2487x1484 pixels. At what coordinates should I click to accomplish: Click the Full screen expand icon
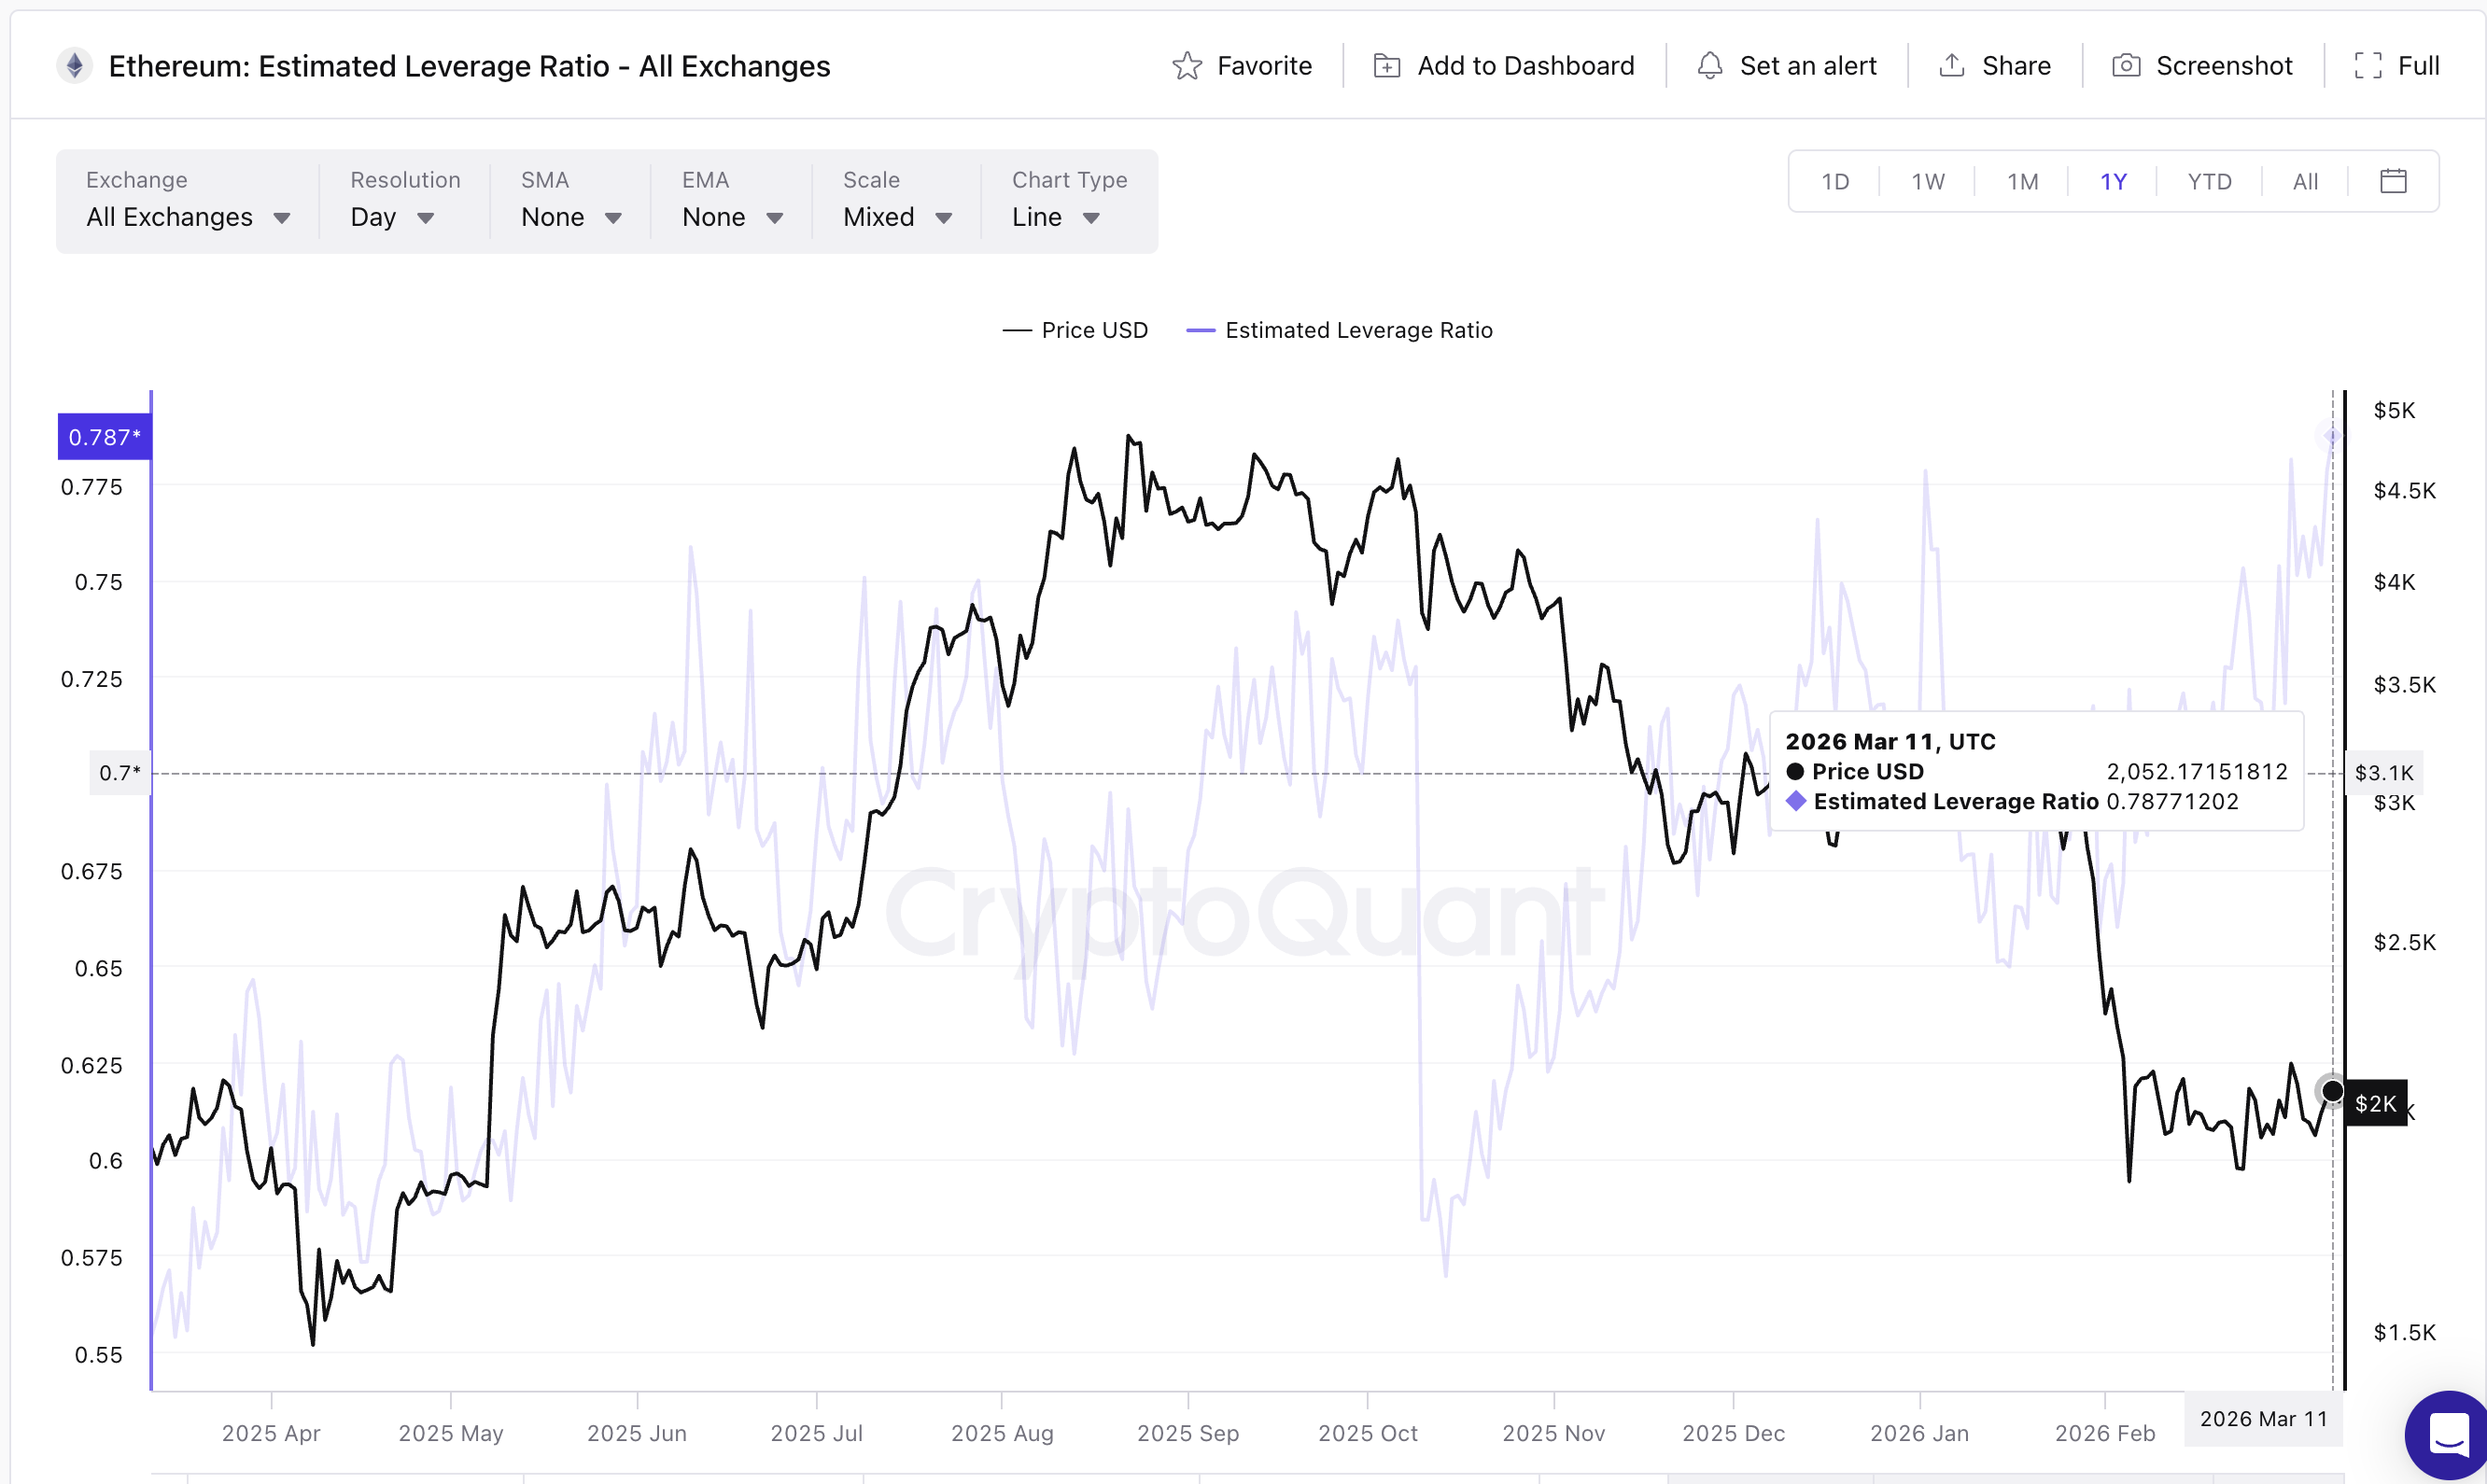click(2367, 66)
